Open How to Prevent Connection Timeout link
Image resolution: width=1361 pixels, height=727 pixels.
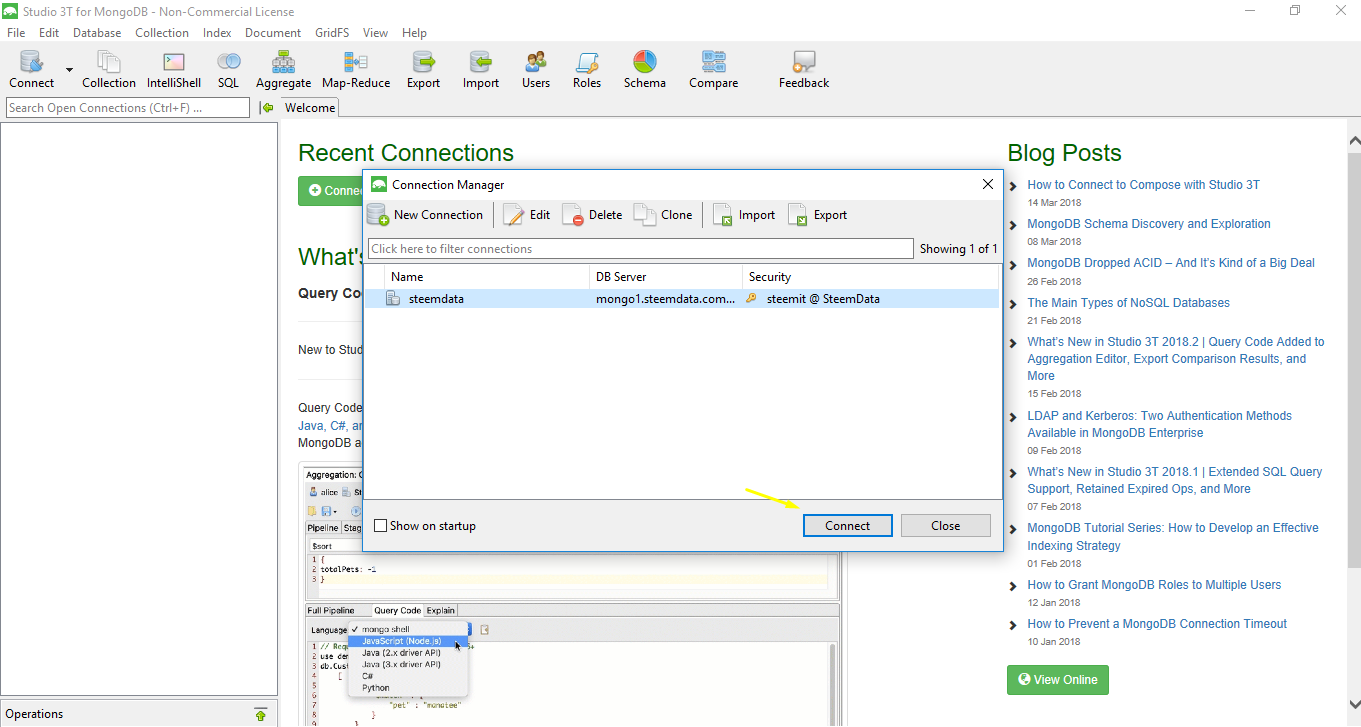pos(1157,623)
